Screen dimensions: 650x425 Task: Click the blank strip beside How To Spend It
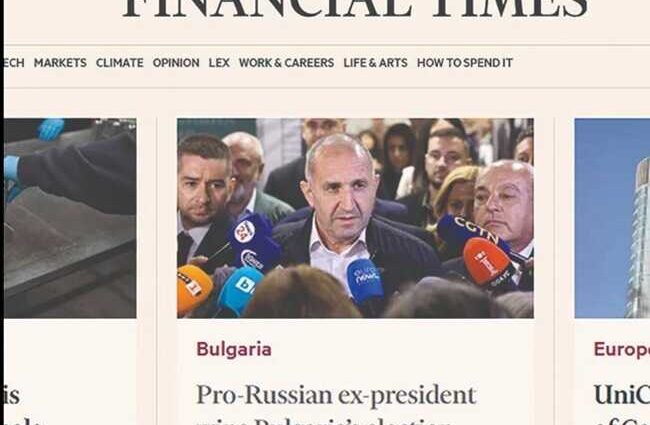pos(580,63)
